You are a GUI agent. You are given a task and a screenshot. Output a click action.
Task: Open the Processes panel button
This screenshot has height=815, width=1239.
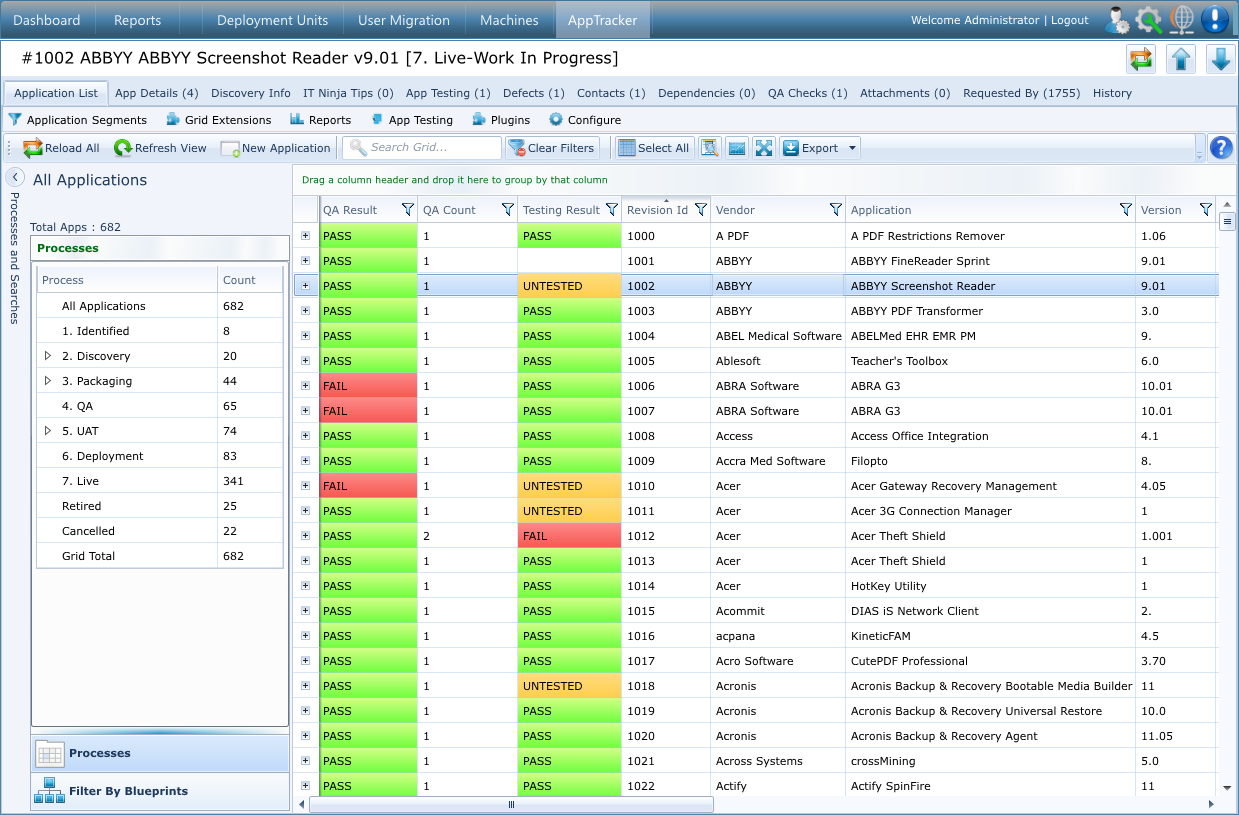click(x=160, y=753)
